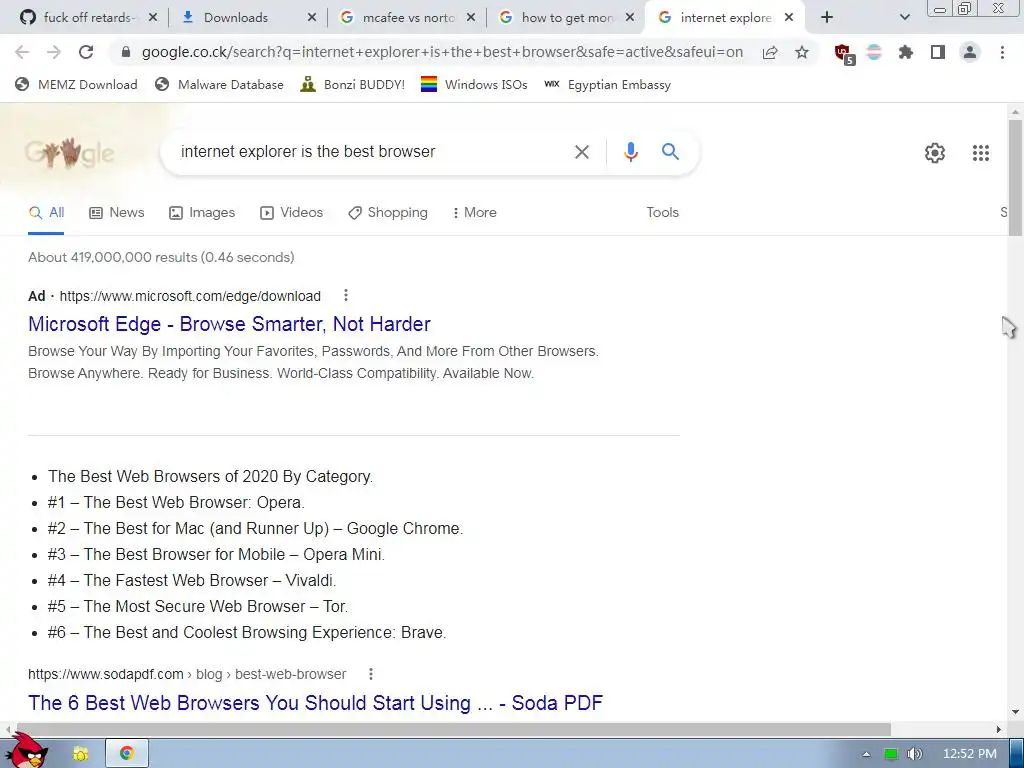1024x768 pixels.
Task: Click the sodapdf.com breadcrumb URL
Action: coord(187,674)
